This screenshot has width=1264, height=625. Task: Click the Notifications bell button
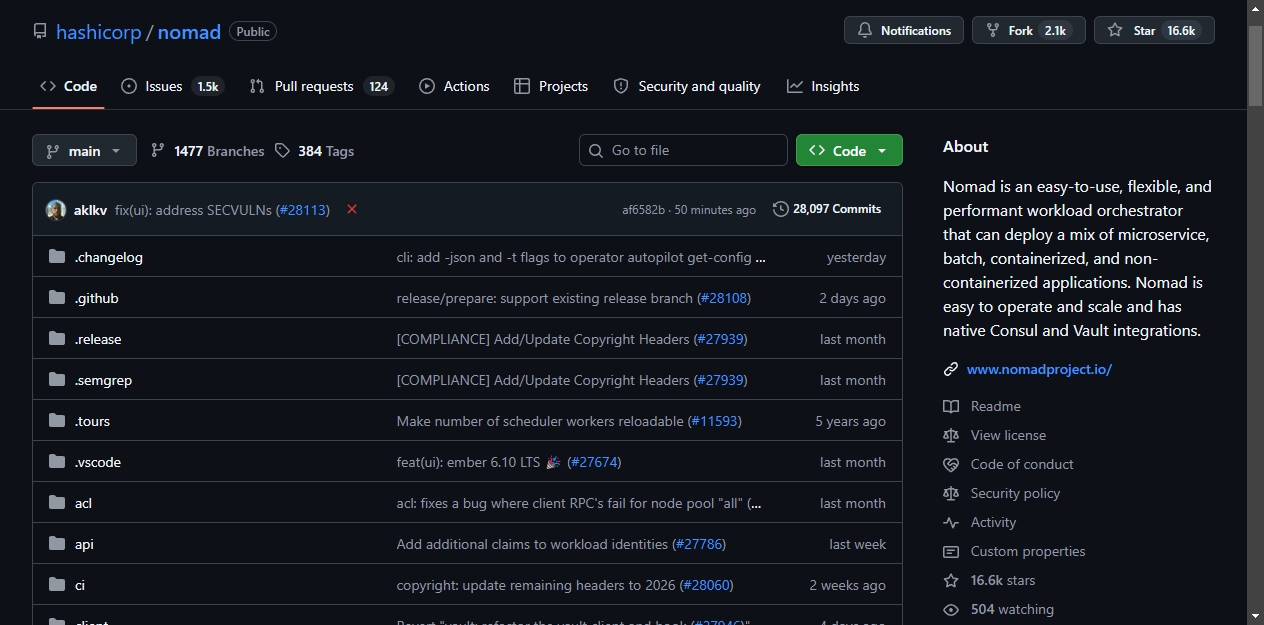pyautogui.click(x=904, y=30)
